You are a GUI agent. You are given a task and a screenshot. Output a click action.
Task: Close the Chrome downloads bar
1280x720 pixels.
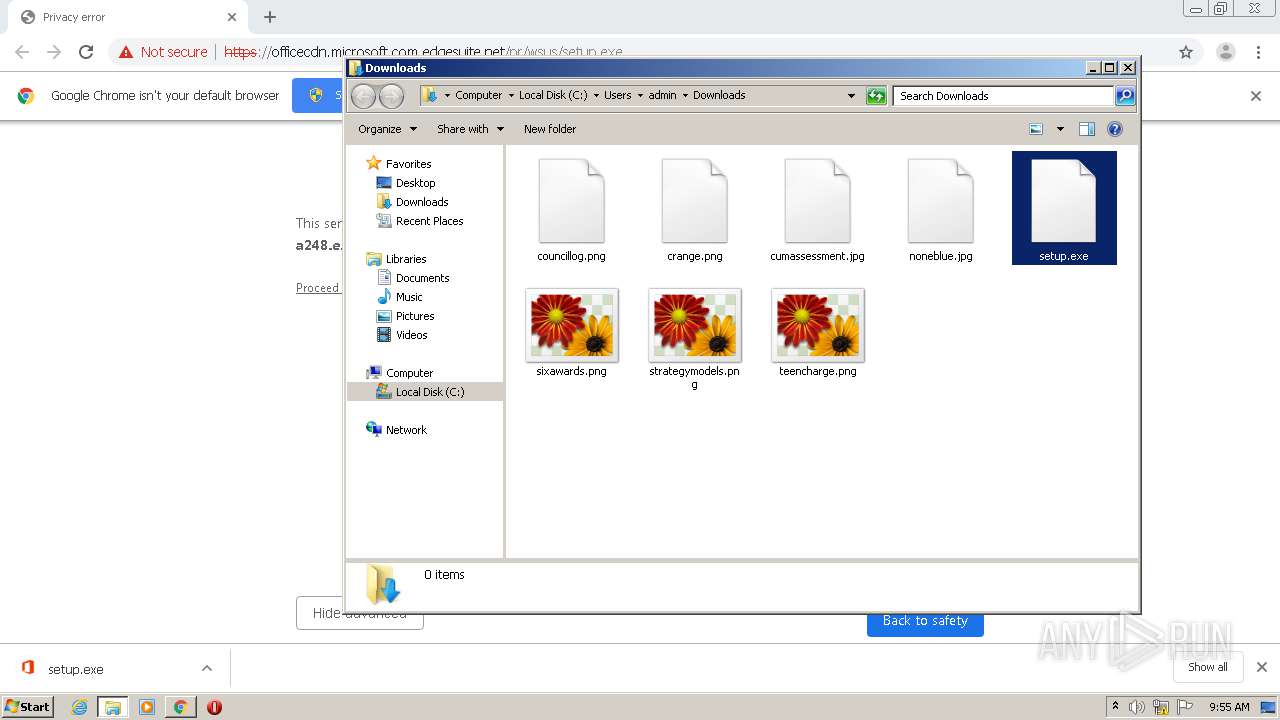coord(1262,667)
